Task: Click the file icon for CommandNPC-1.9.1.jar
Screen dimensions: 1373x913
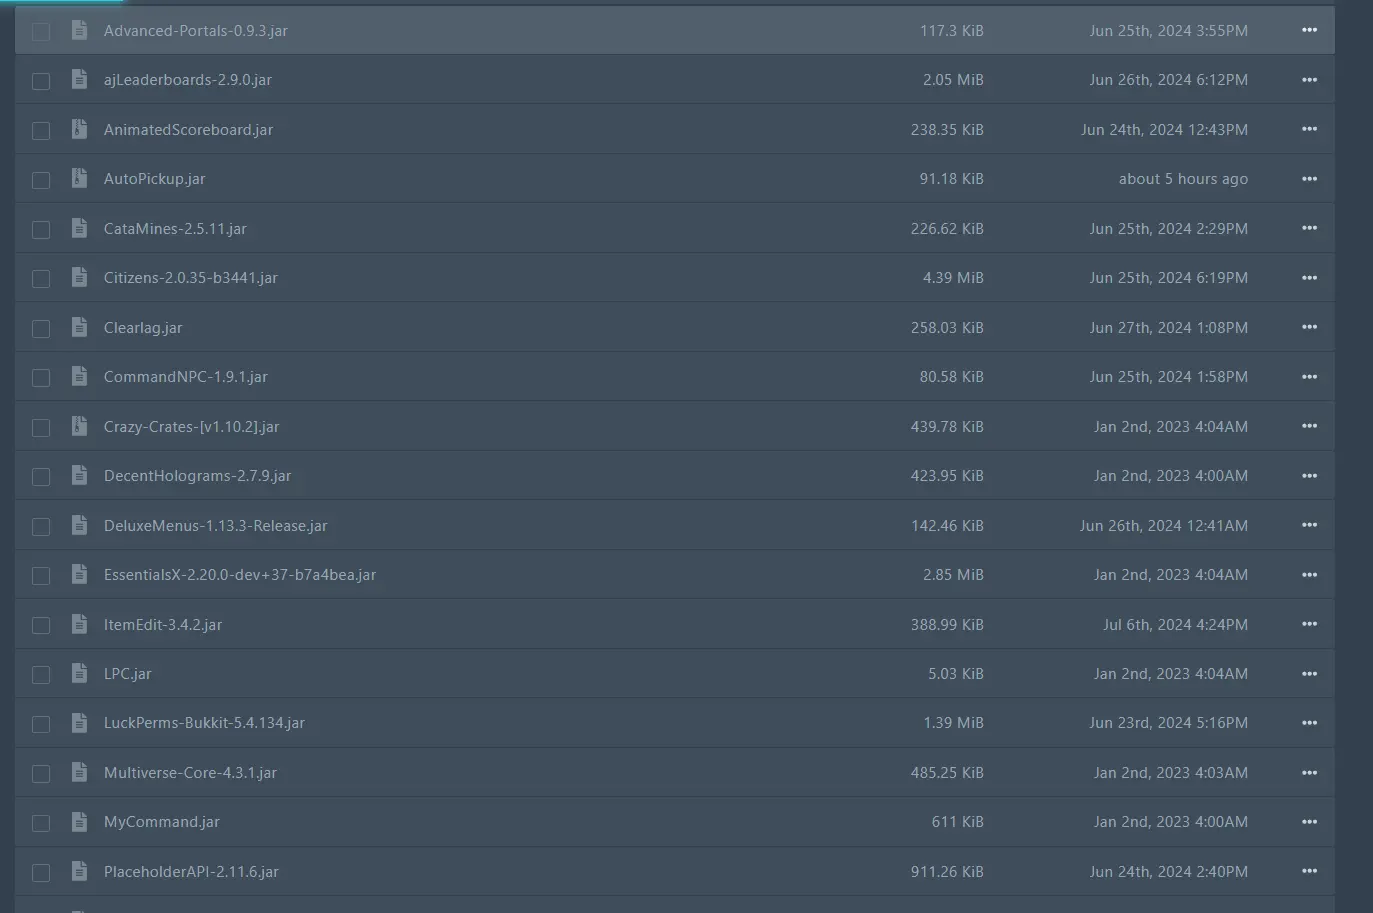Action: (x=79, y=376)
